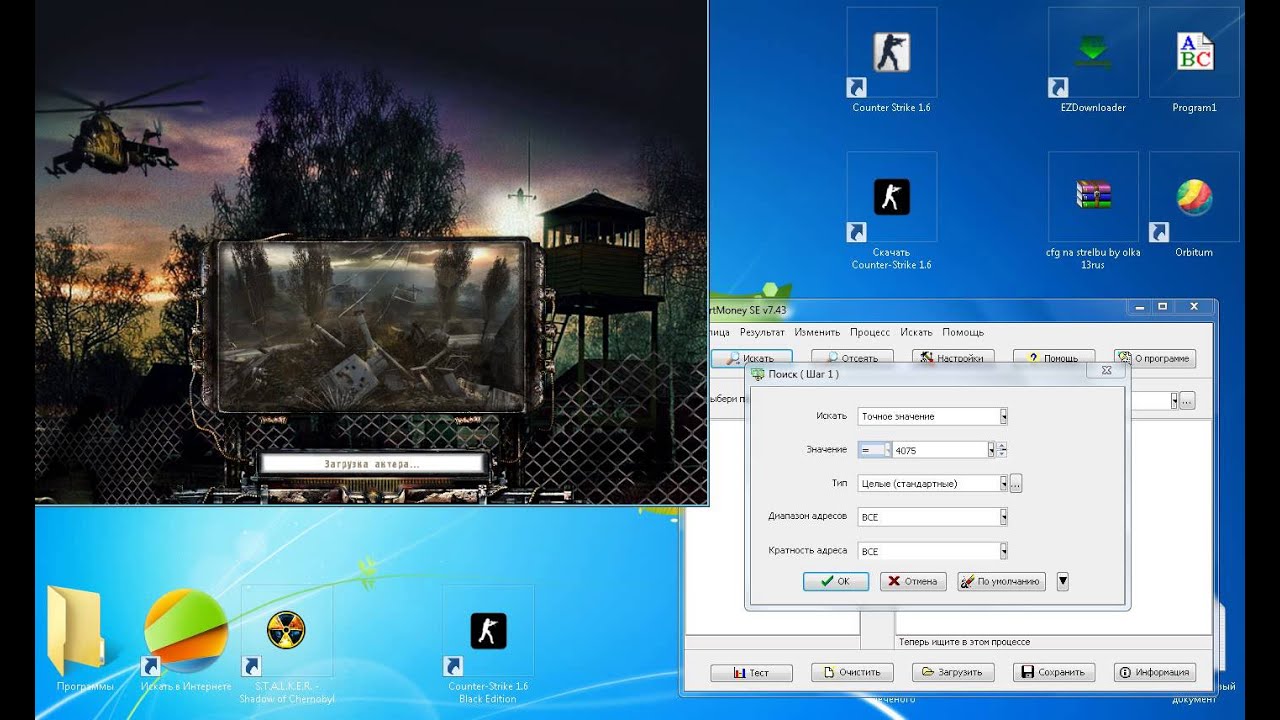Click the Очистить button in ArtMoney
The width and height of the screenshot is (1280, 720).
pyautogui.click(x=852, y=673)
